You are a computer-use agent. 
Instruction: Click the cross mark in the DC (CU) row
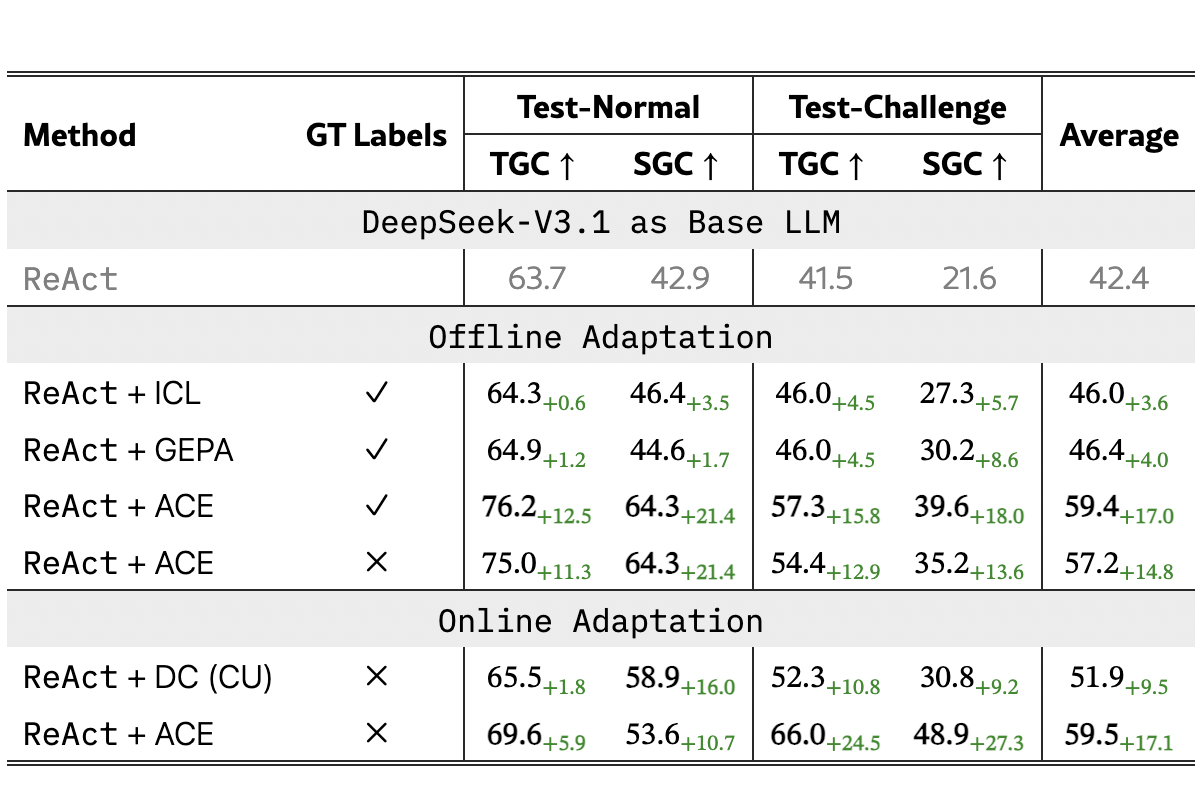tap(376, 678)
